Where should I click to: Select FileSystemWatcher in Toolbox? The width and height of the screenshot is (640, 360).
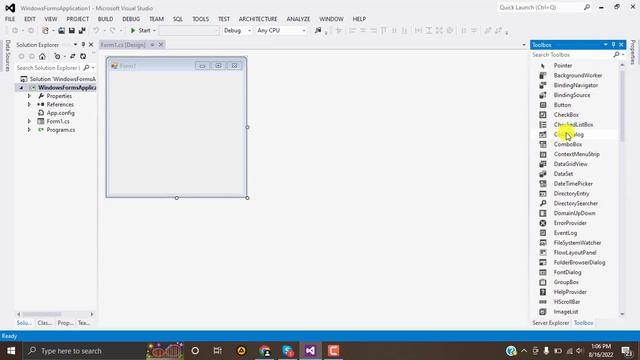point(577,242)
